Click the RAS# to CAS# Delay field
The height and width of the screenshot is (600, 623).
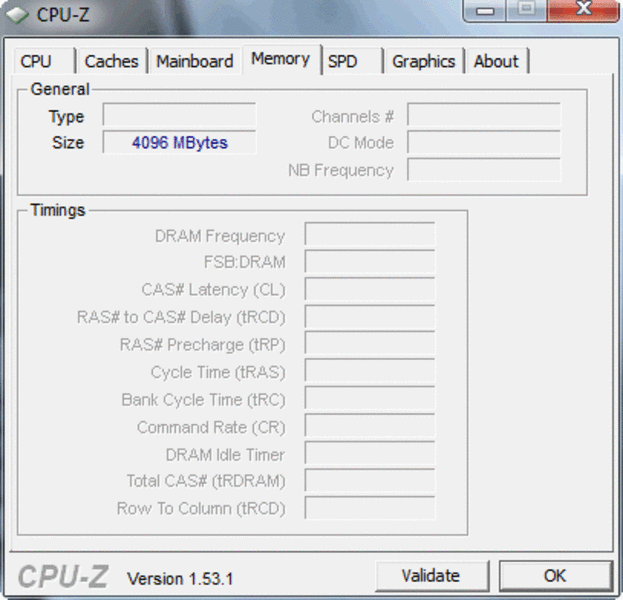click(x=370, y=317)
